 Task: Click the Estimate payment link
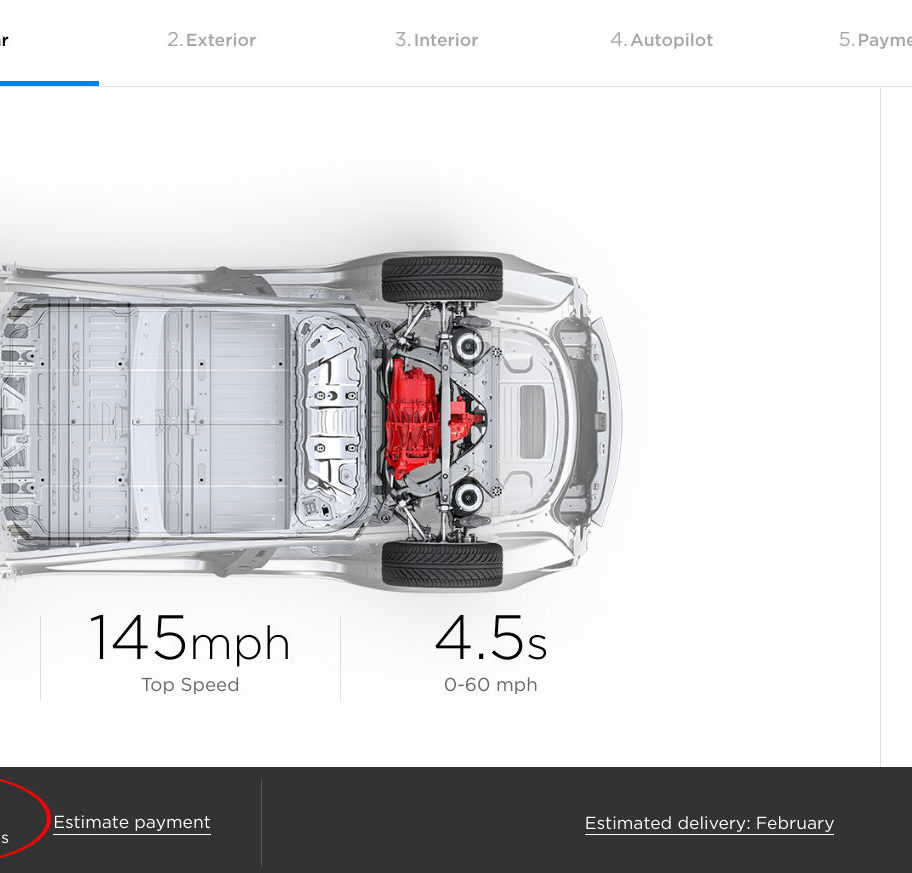[132, 822]
